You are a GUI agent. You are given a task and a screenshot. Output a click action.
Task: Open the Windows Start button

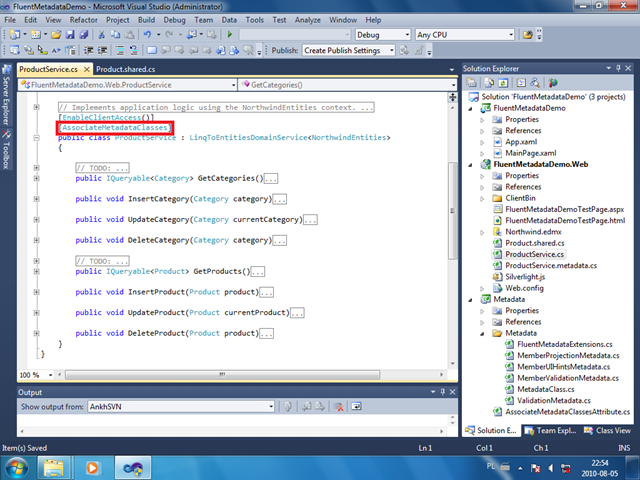pyautogui.click(x=16, y=468)
